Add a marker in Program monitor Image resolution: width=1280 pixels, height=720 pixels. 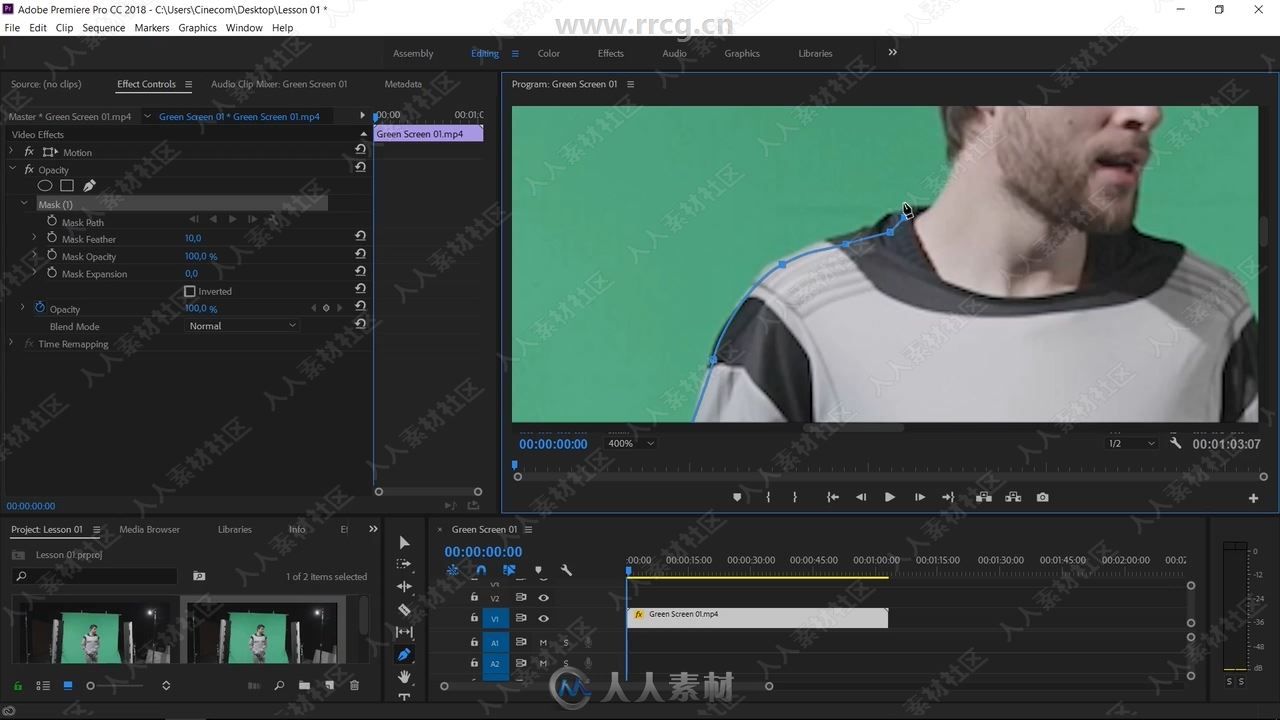coord(737,497)
